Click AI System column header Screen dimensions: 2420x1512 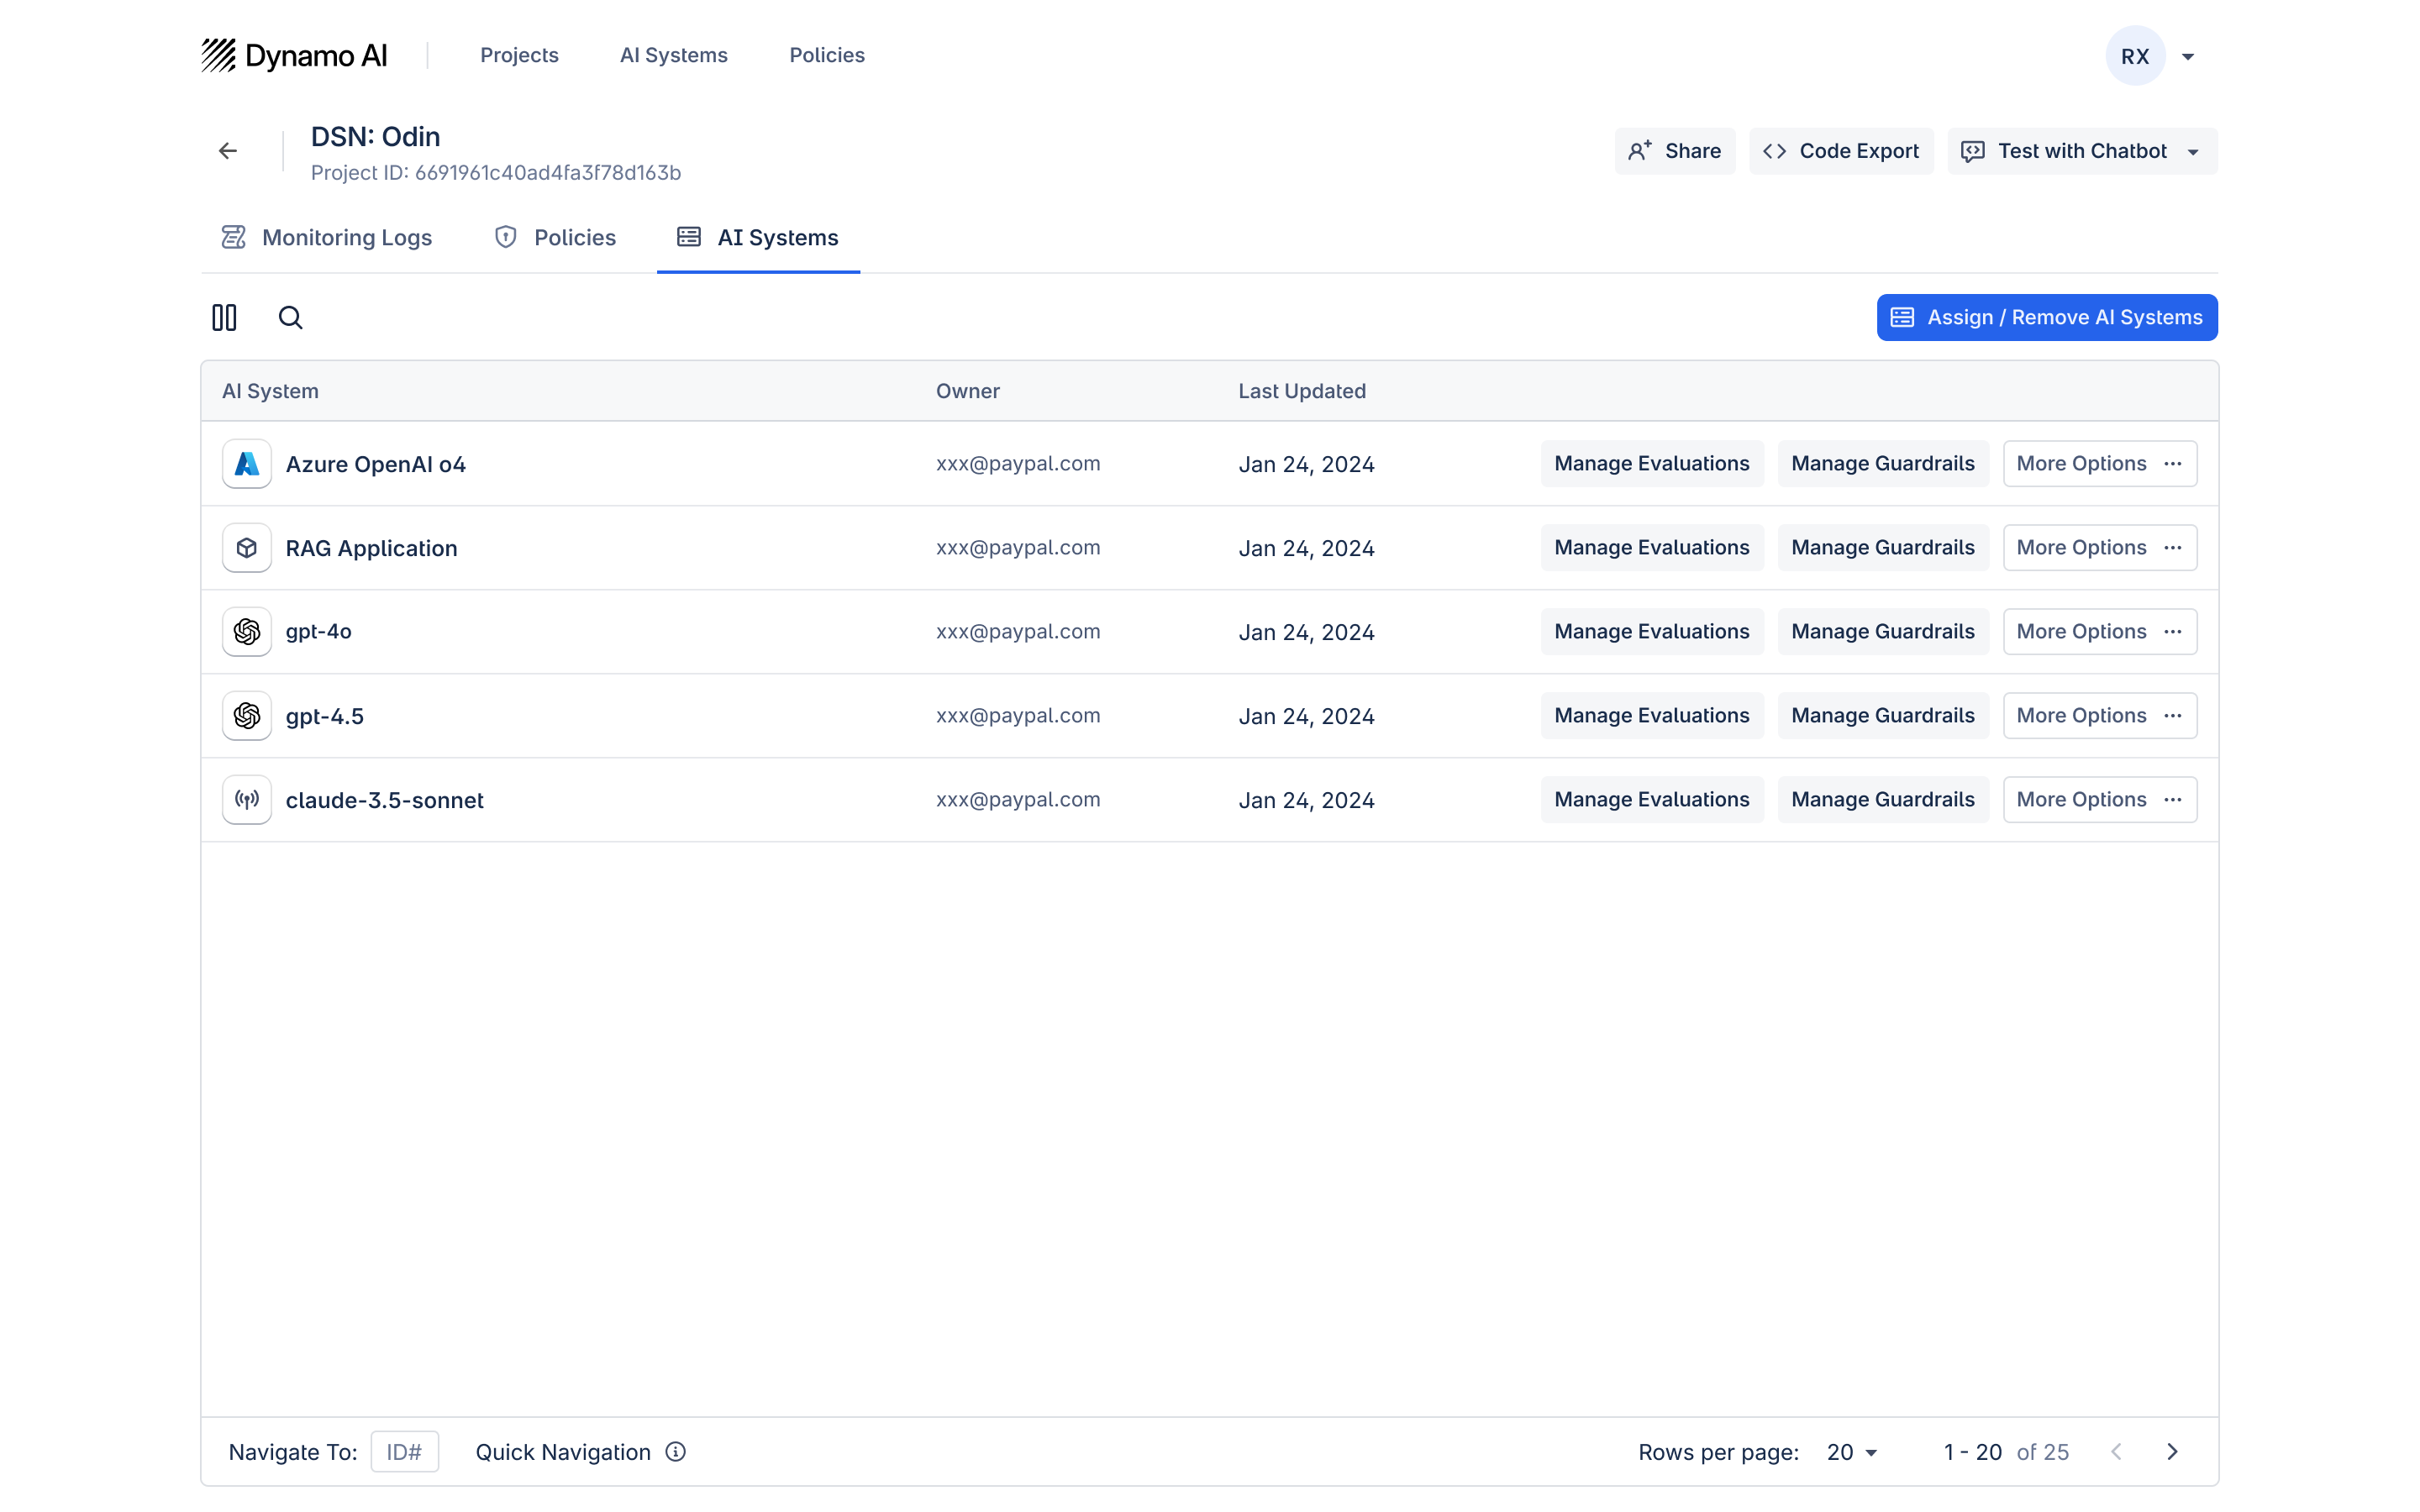(x=270, y=391)
